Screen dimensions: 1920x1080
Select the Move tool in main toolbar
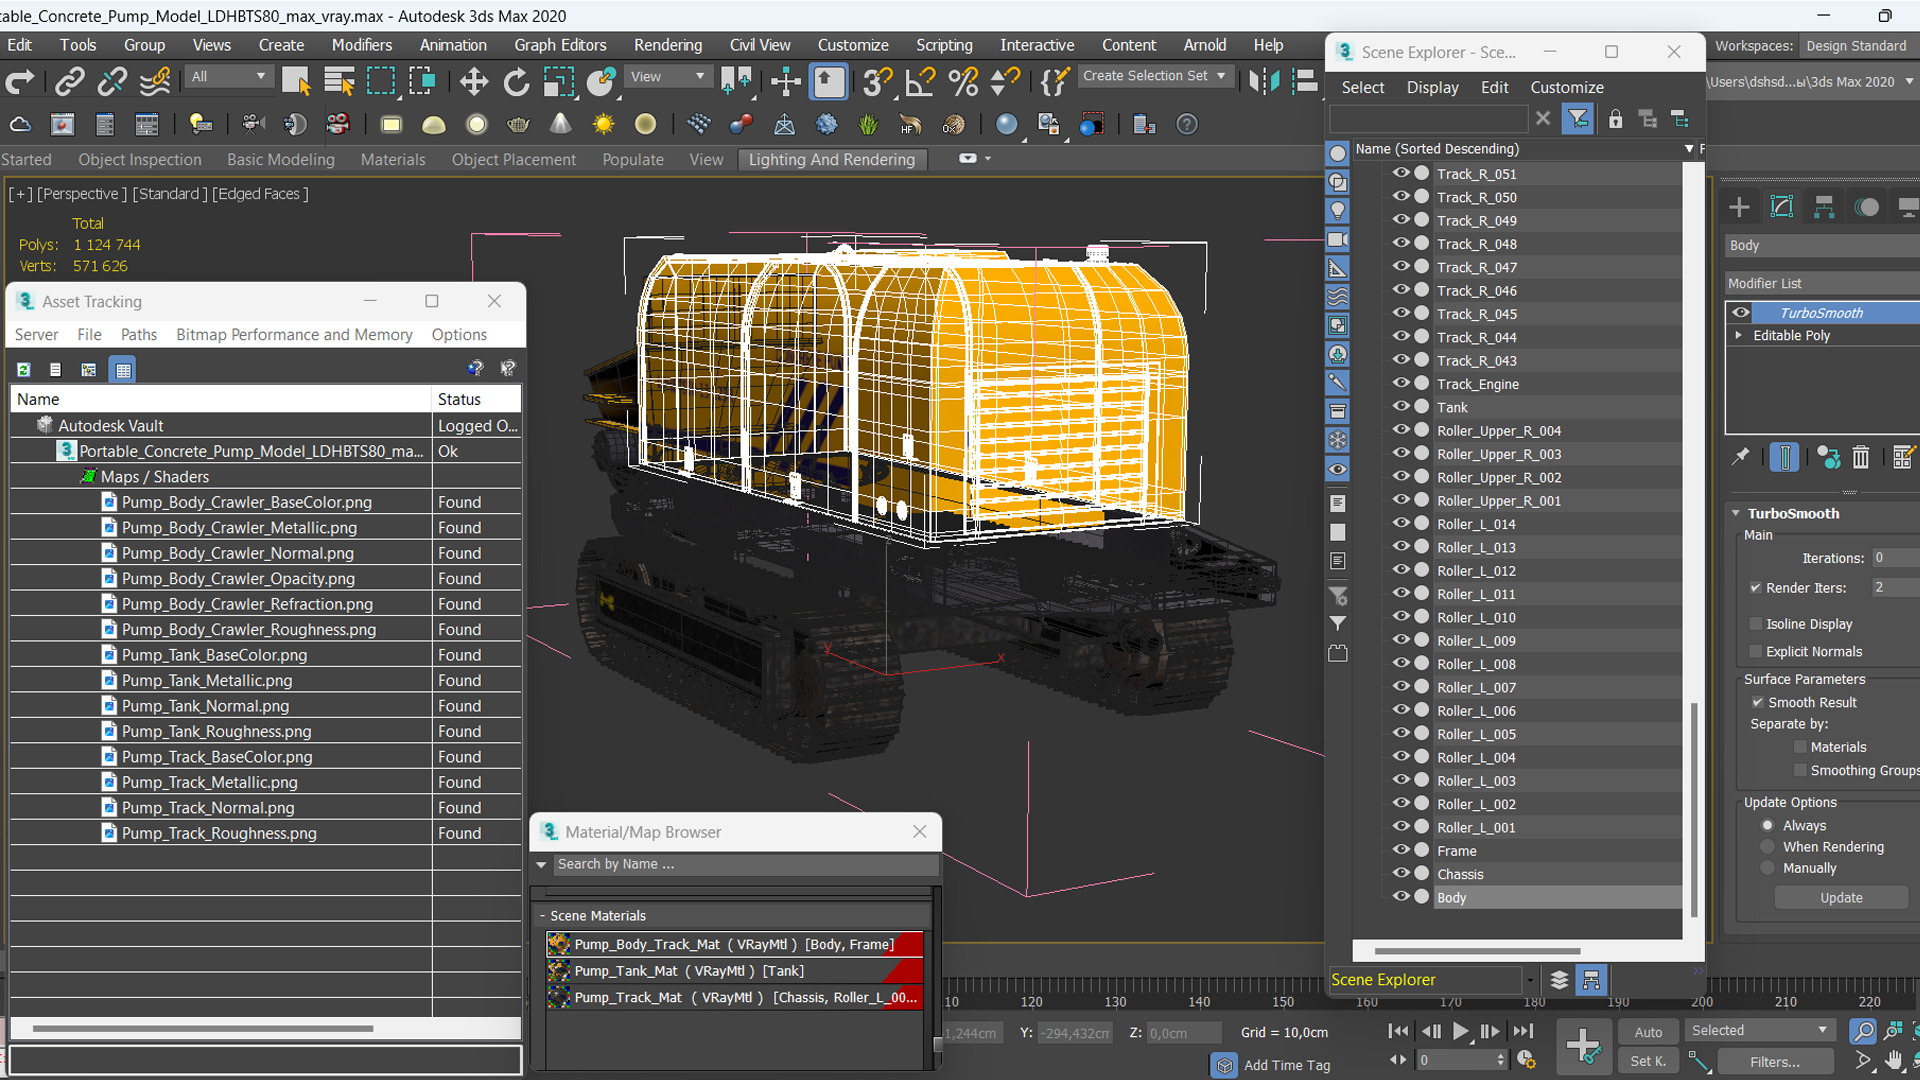474,82
